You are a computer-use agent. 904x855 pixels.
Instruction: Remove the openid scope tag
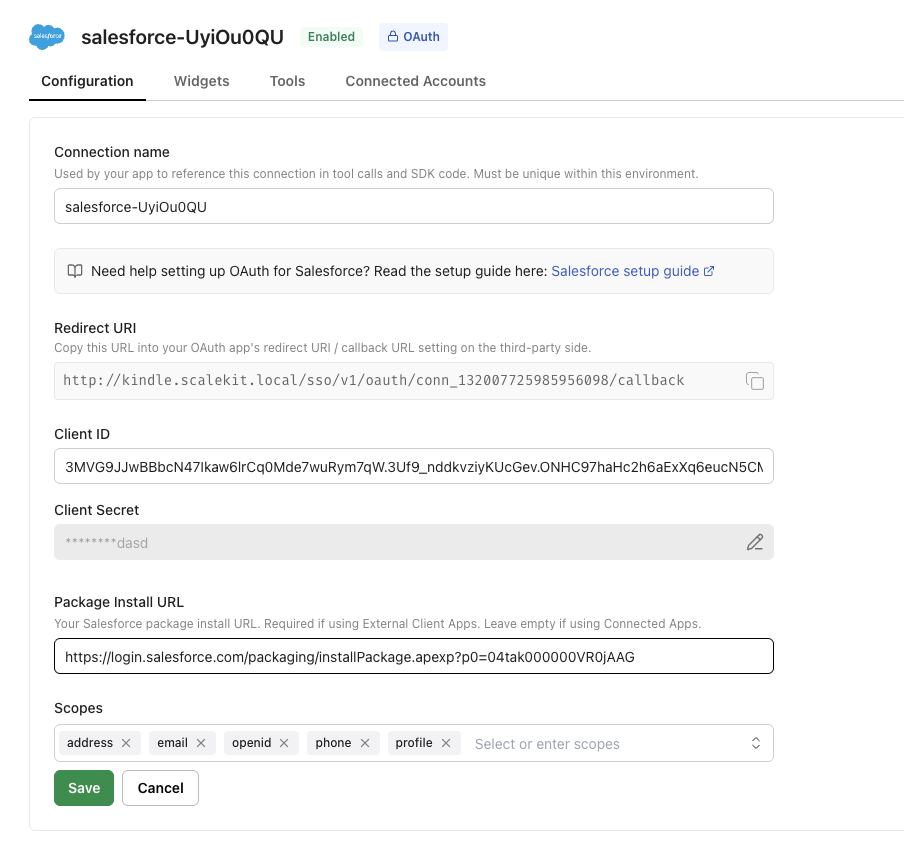click(x=284, y=743)
